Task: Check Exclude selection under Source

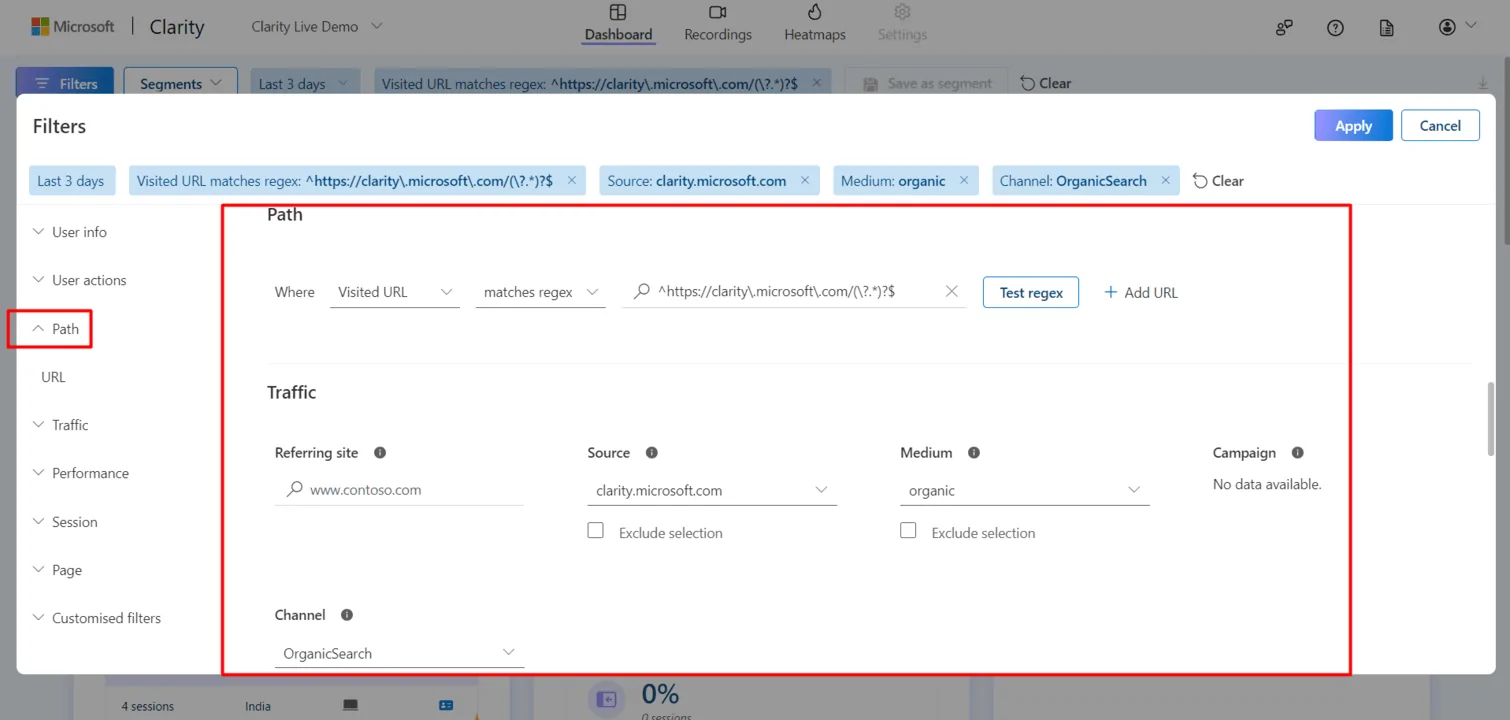Action: [x=596, y=531]
